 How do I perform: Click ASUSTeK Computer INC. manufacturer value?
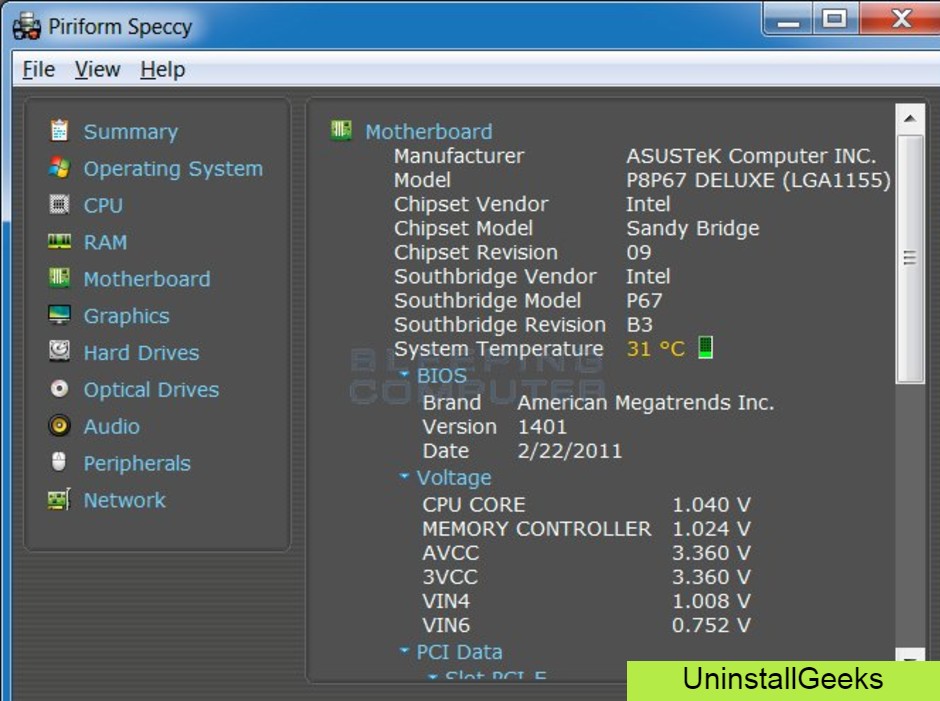[x=751, y=156]
